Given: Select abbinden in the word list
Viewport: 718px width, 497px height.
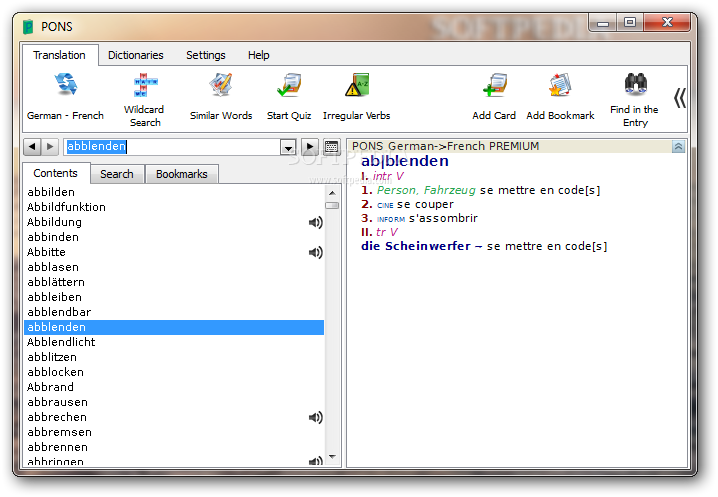Looking at the screenshot, I should click(x=174, y=237).
